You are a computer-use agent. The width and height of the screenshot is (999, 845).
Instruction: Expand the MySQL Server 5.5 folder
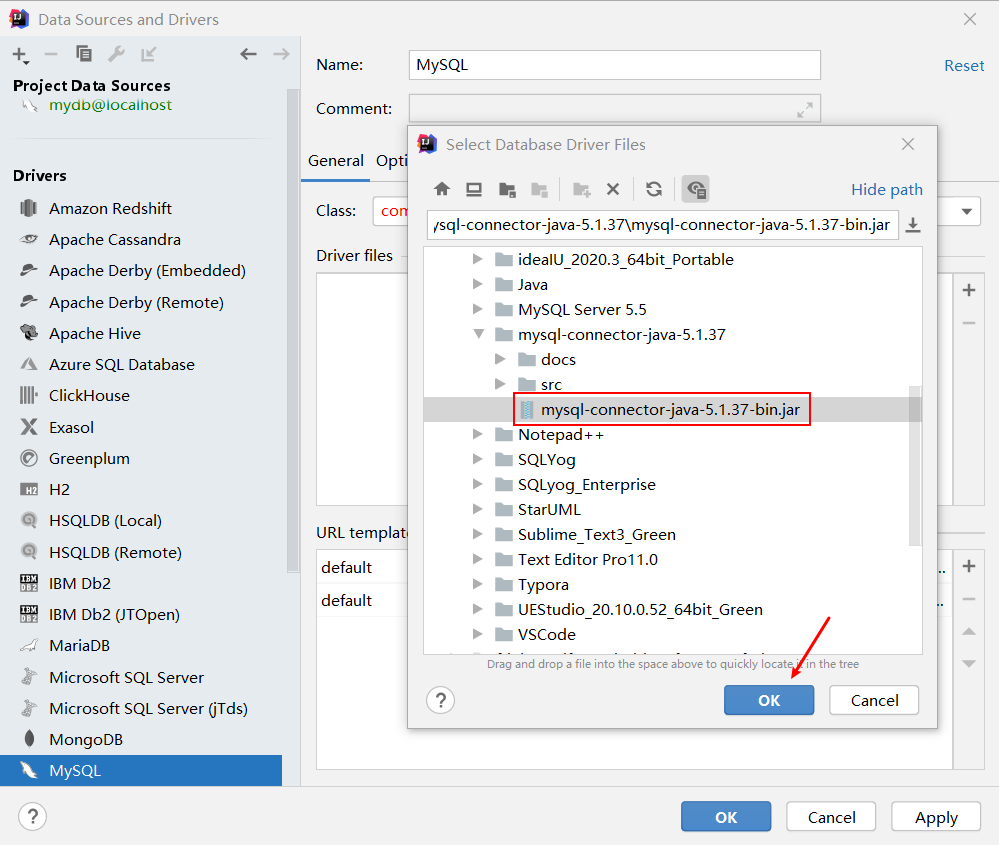pos(477,309)
